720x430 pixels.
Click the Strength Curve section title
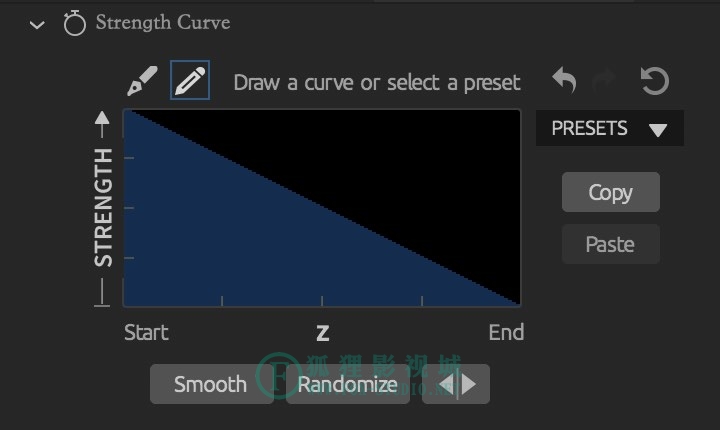(163, 23)
